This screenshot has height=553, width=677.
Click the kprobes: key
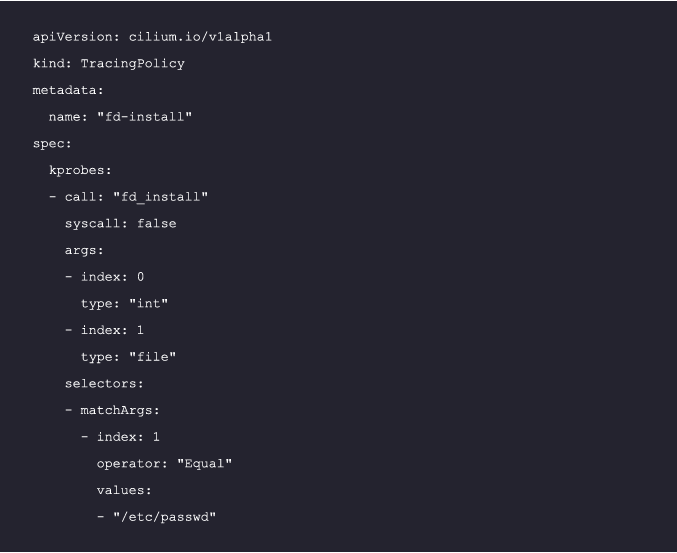(x=80, y=170)
